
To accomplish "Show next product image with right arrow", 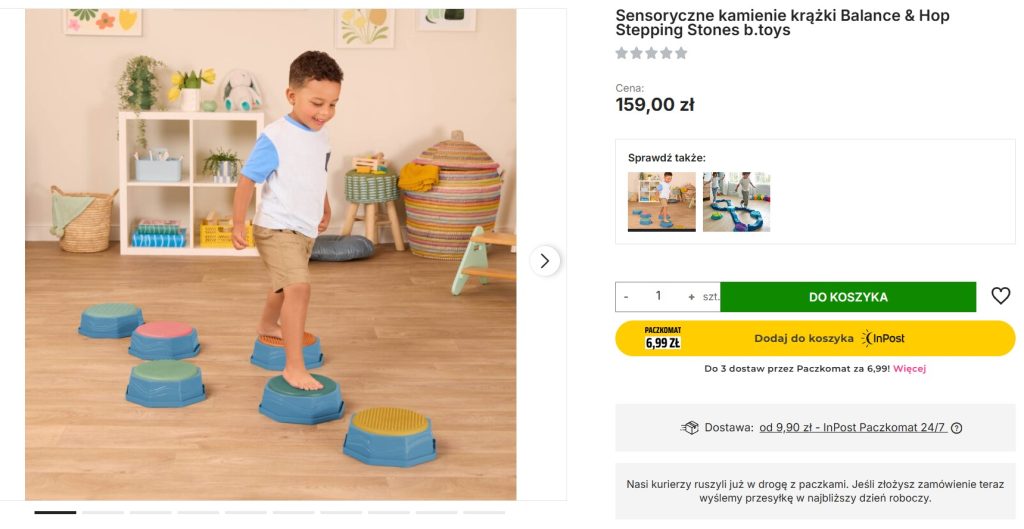I will coord(544,261).
